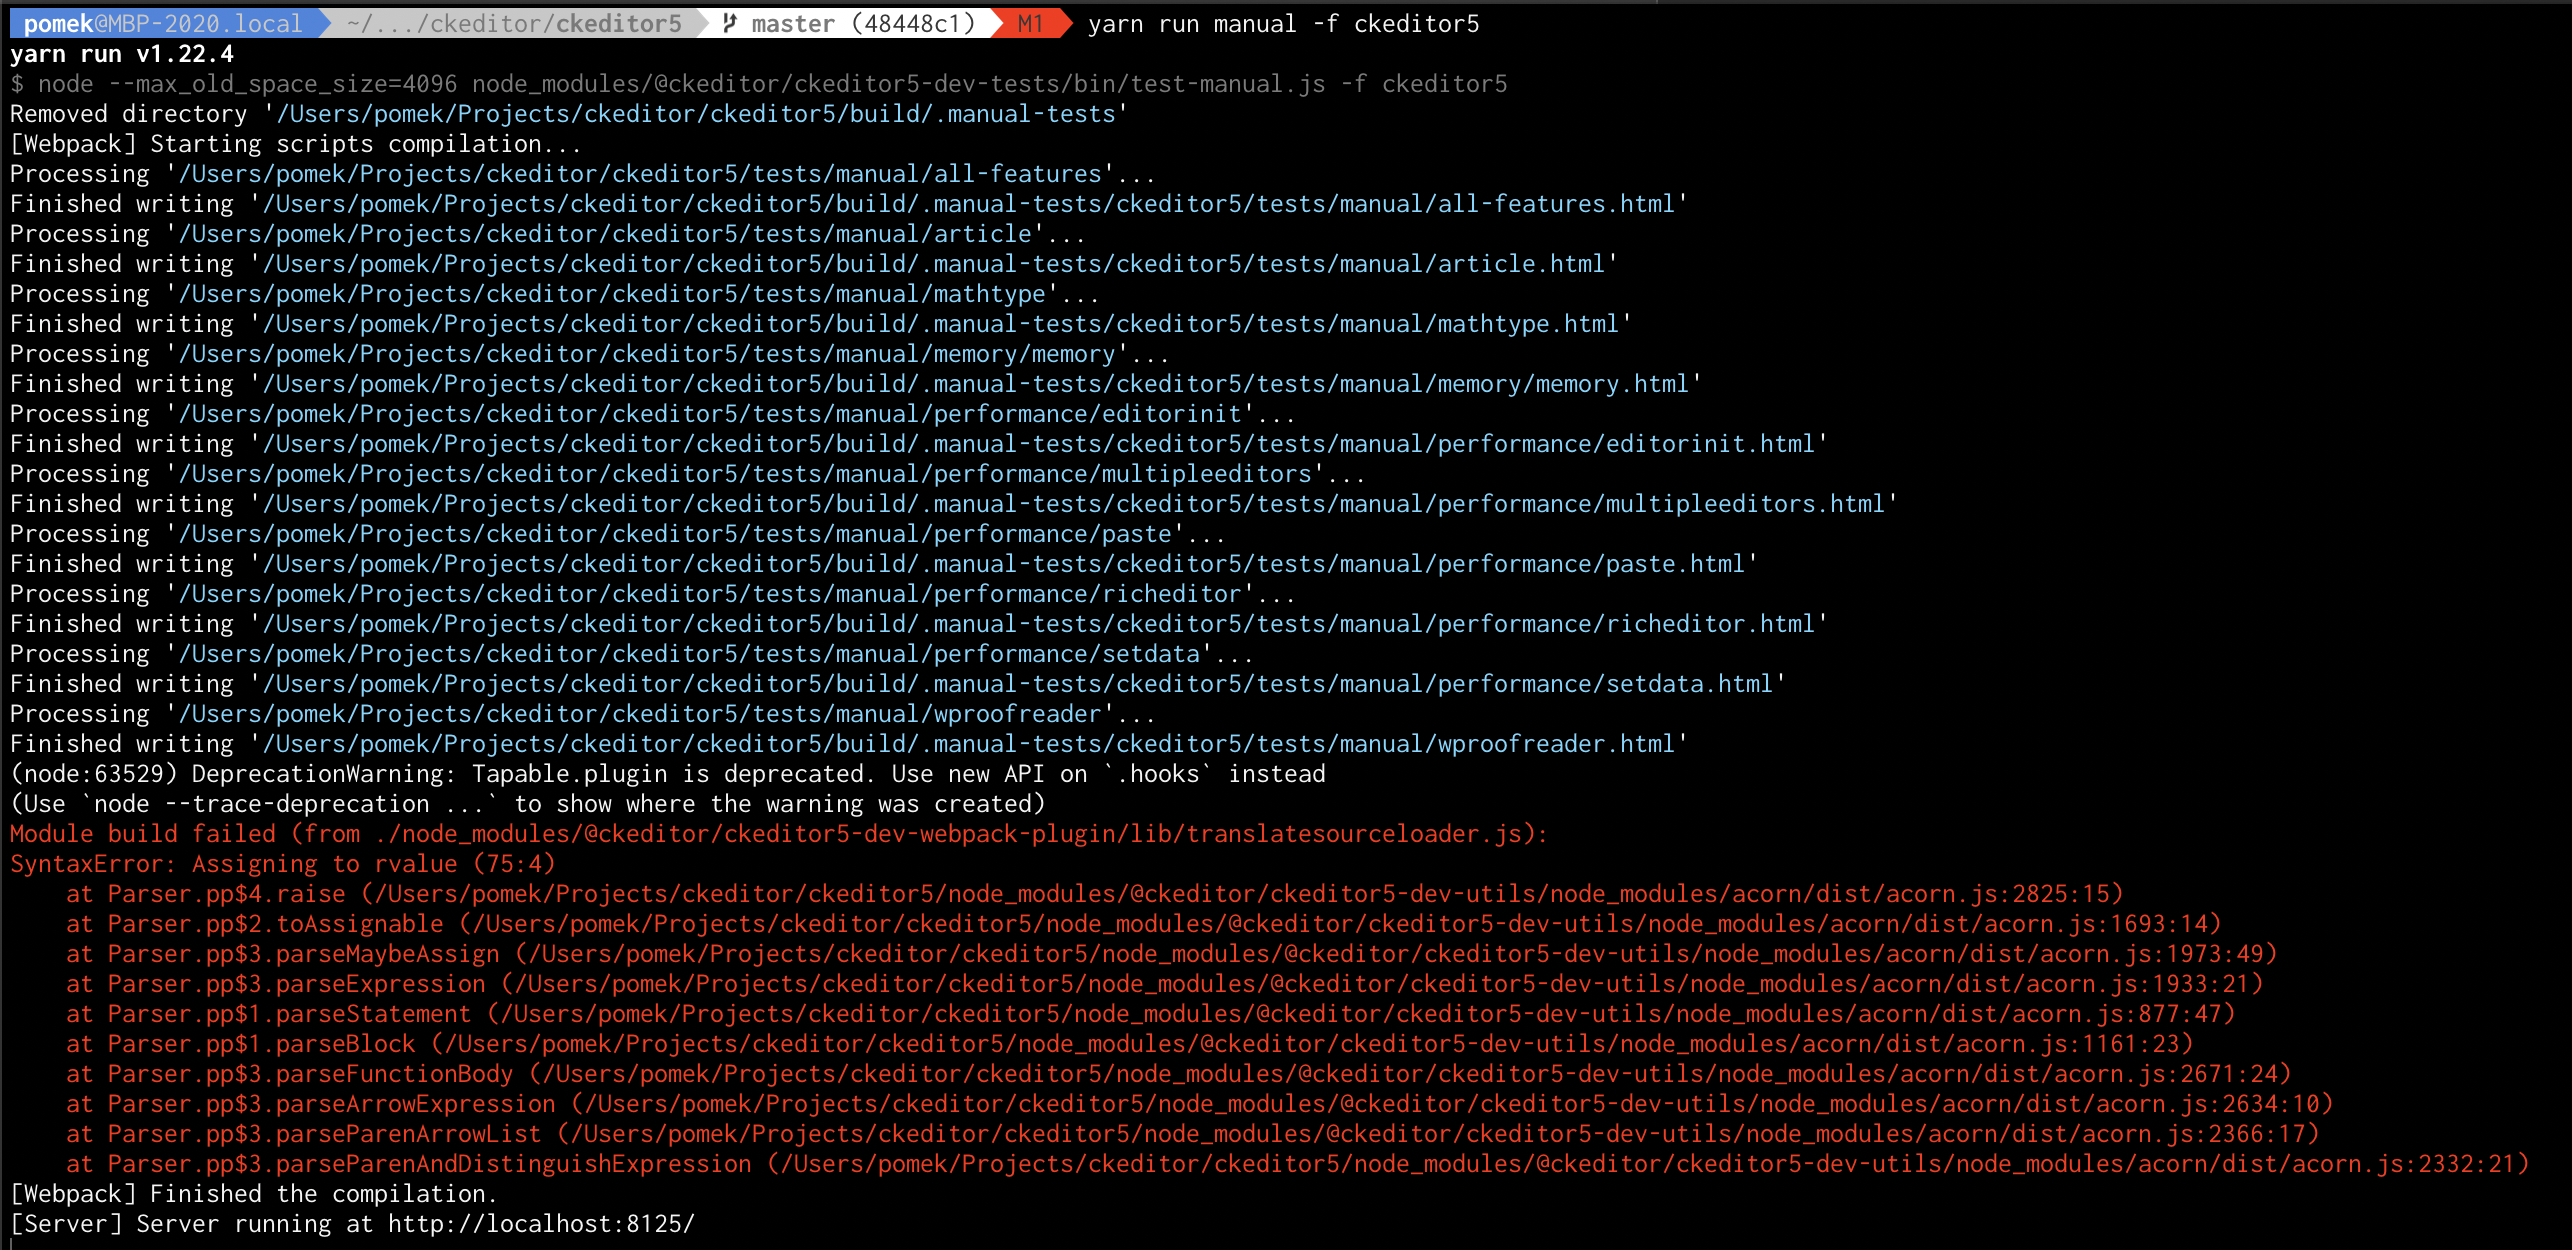Click the 'node --trace-deprecation' hint line

(x=528, y=803)
